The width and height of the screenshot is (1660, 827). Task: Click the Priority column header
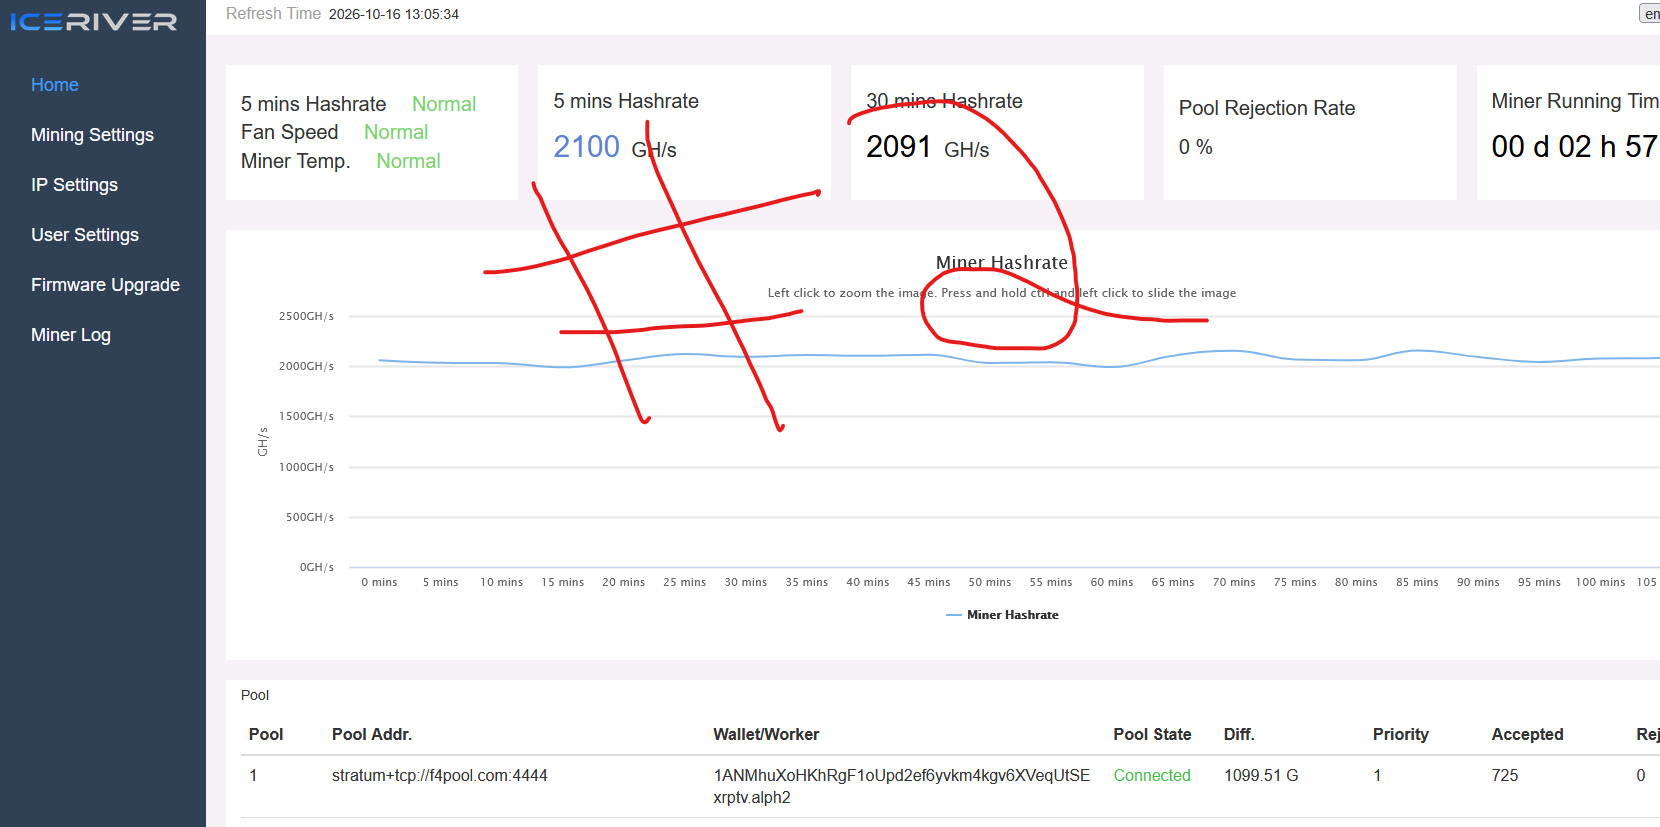[1401, 734]
